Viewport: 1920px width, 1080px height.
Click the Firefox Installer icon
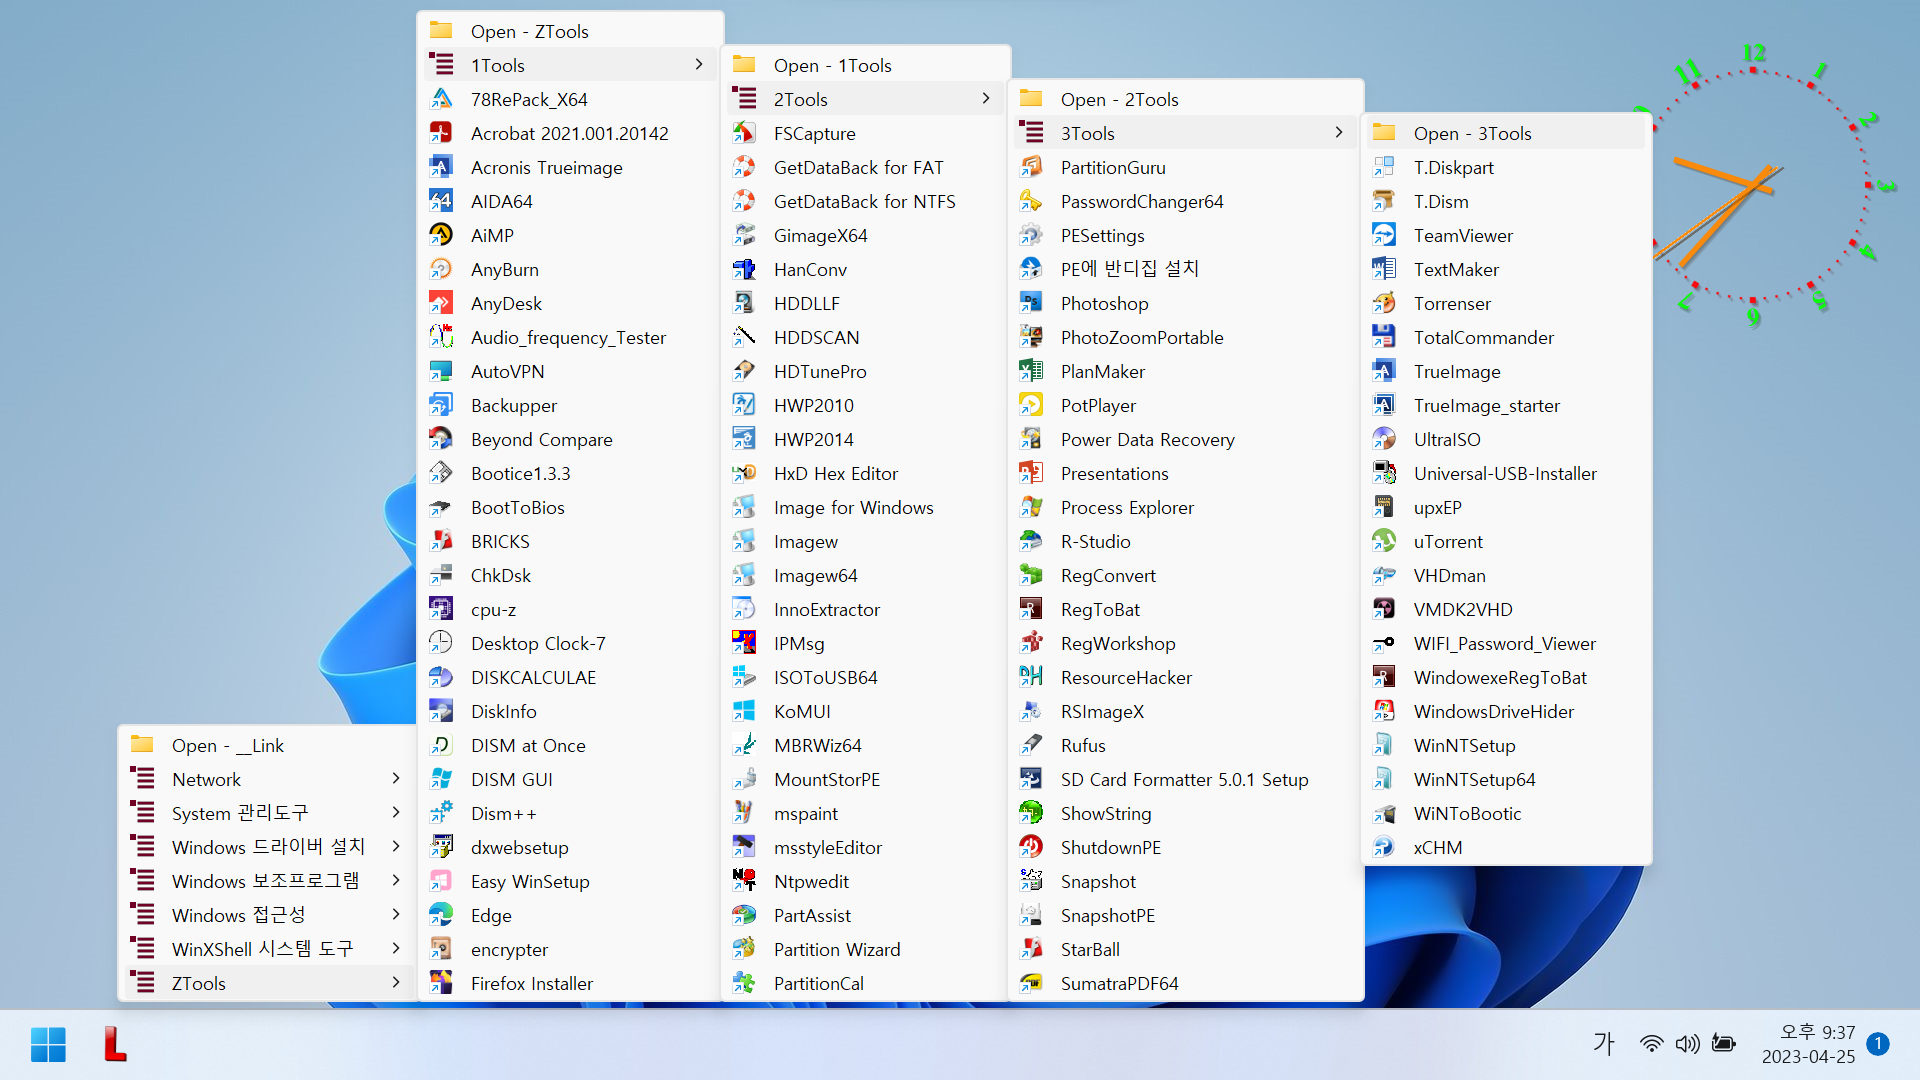point(441,983)
